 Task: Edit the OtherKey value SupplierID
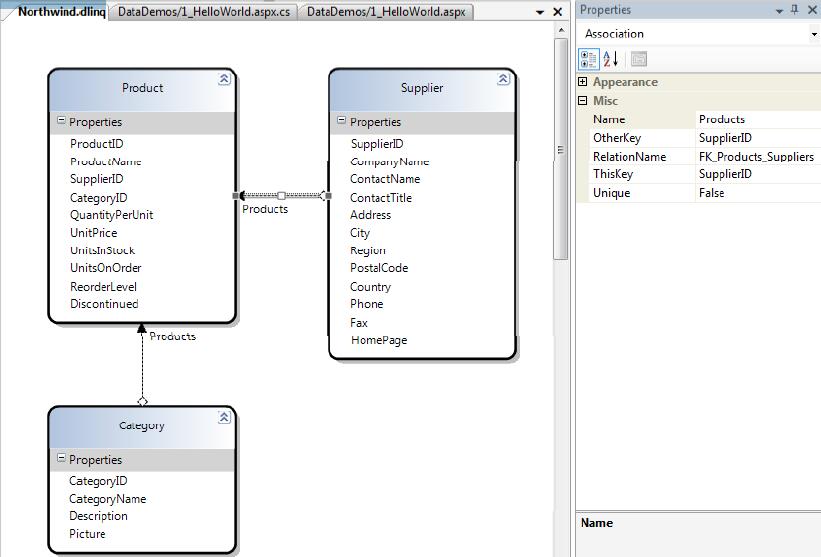tap(758, 138)
